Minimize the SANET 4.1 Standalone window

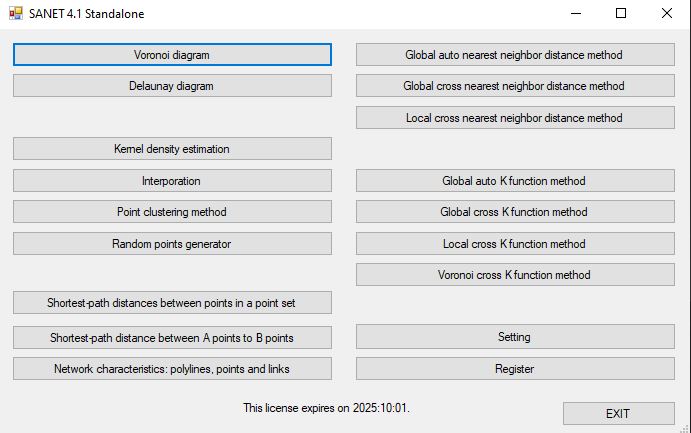point(576,13)
